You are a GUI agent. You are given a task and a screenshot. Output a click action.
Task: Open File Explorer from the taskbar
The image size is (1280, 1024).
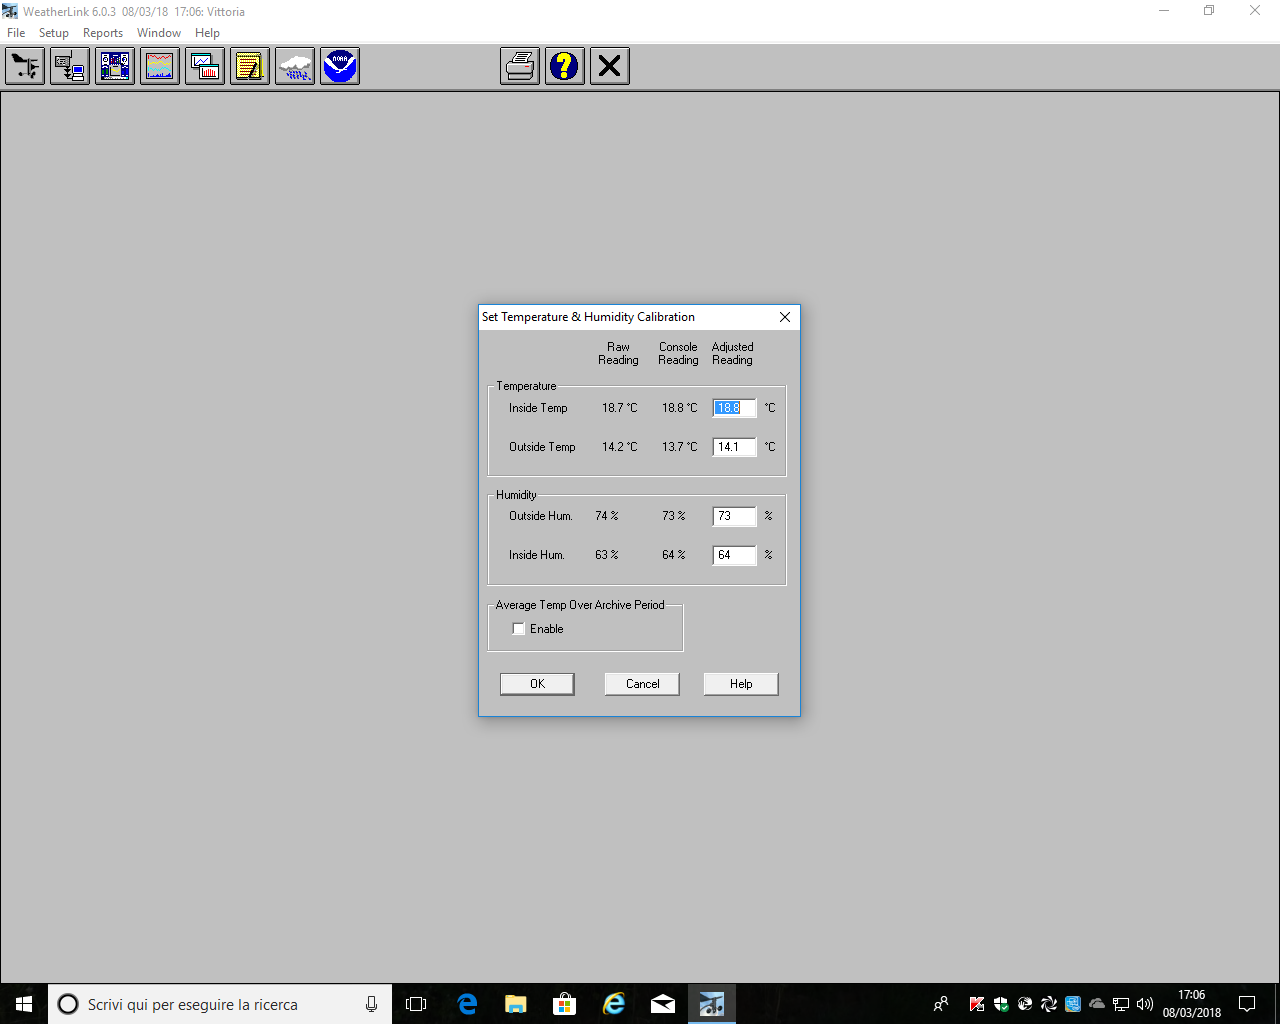tap(516, 1004)
